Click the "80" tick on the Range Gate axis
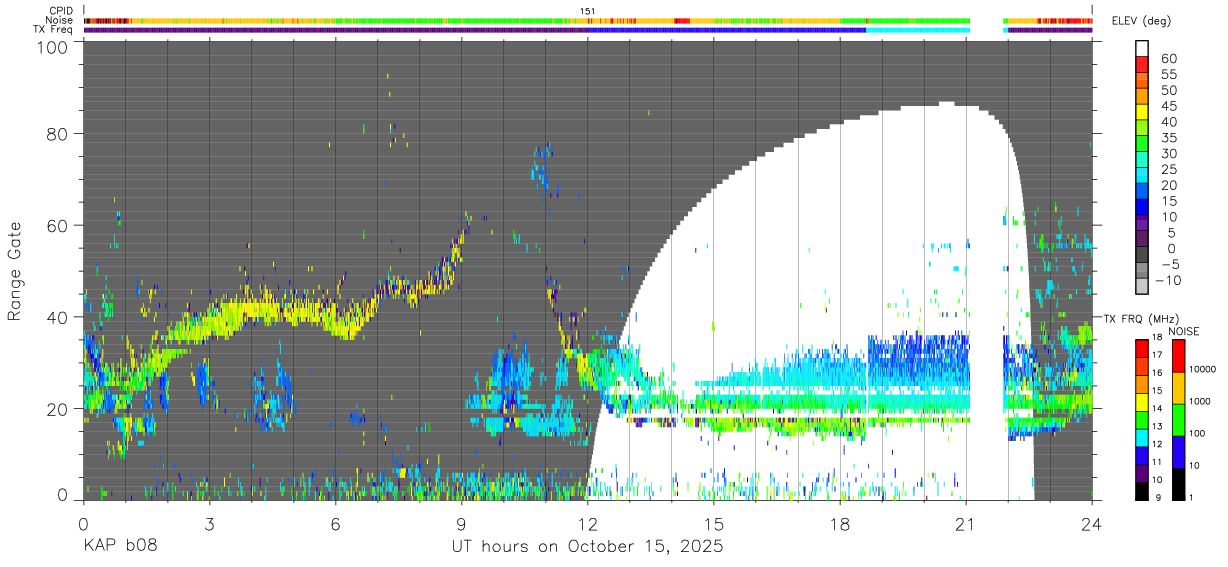 point(56,135)
